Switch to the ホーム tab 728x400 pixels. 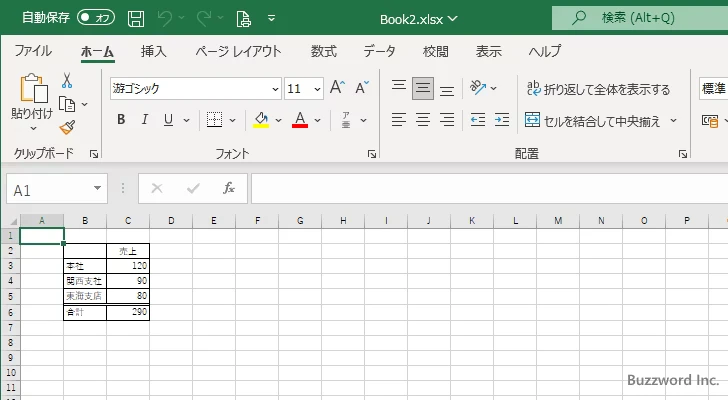(x=97, y=51)
